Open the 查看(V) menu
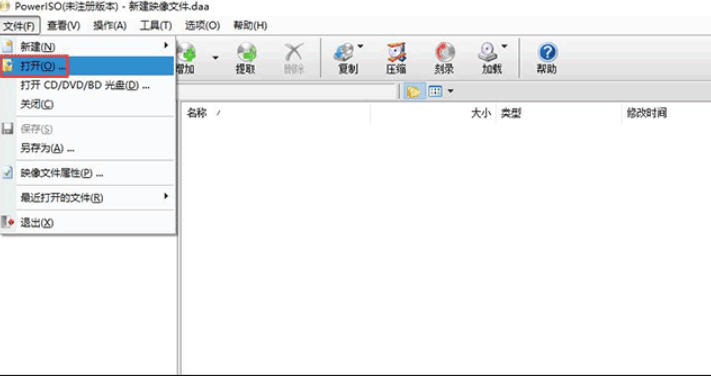This screenshot has width=711, height=378. tap(63, 25)
